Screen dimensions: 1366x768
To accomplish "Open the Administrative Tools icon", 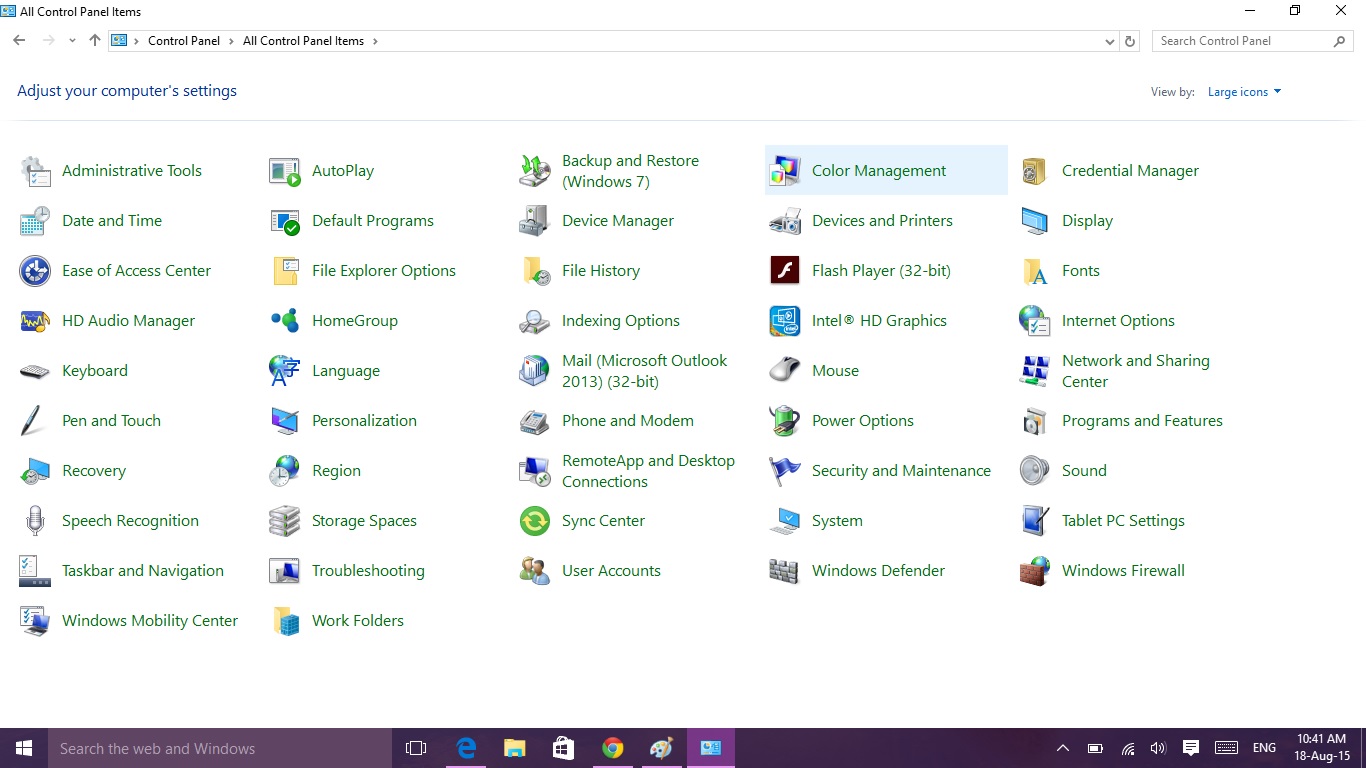I will (35, 171).
